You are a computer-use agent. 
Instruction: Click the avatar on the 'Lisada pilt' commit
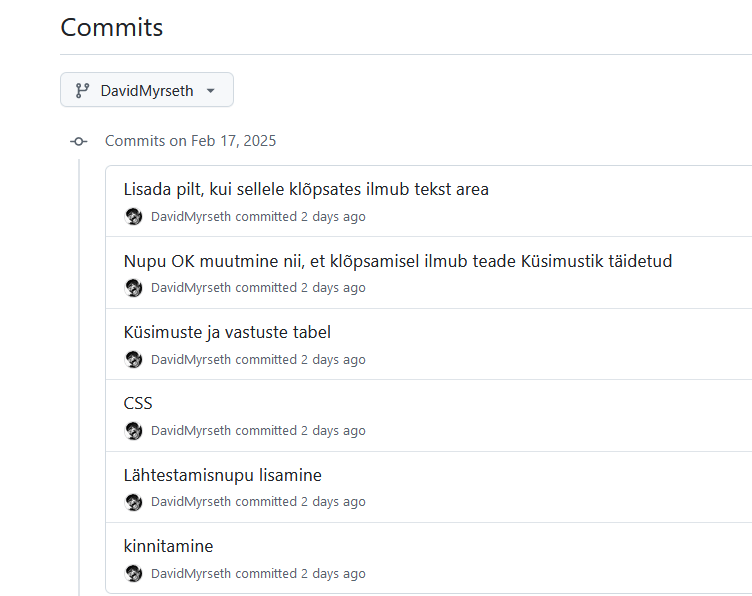[133, 216]
